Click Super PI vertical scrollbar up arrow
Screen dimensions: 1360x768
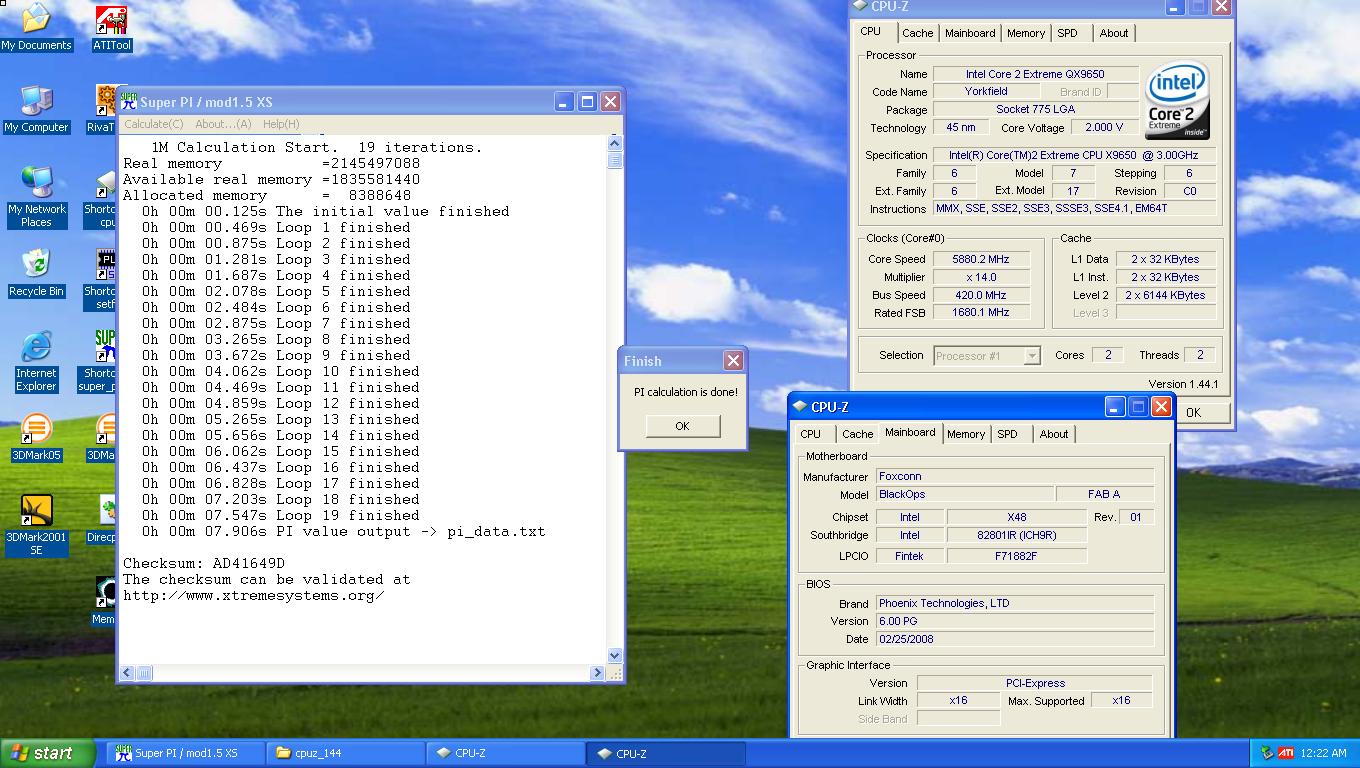pos(614,144)
